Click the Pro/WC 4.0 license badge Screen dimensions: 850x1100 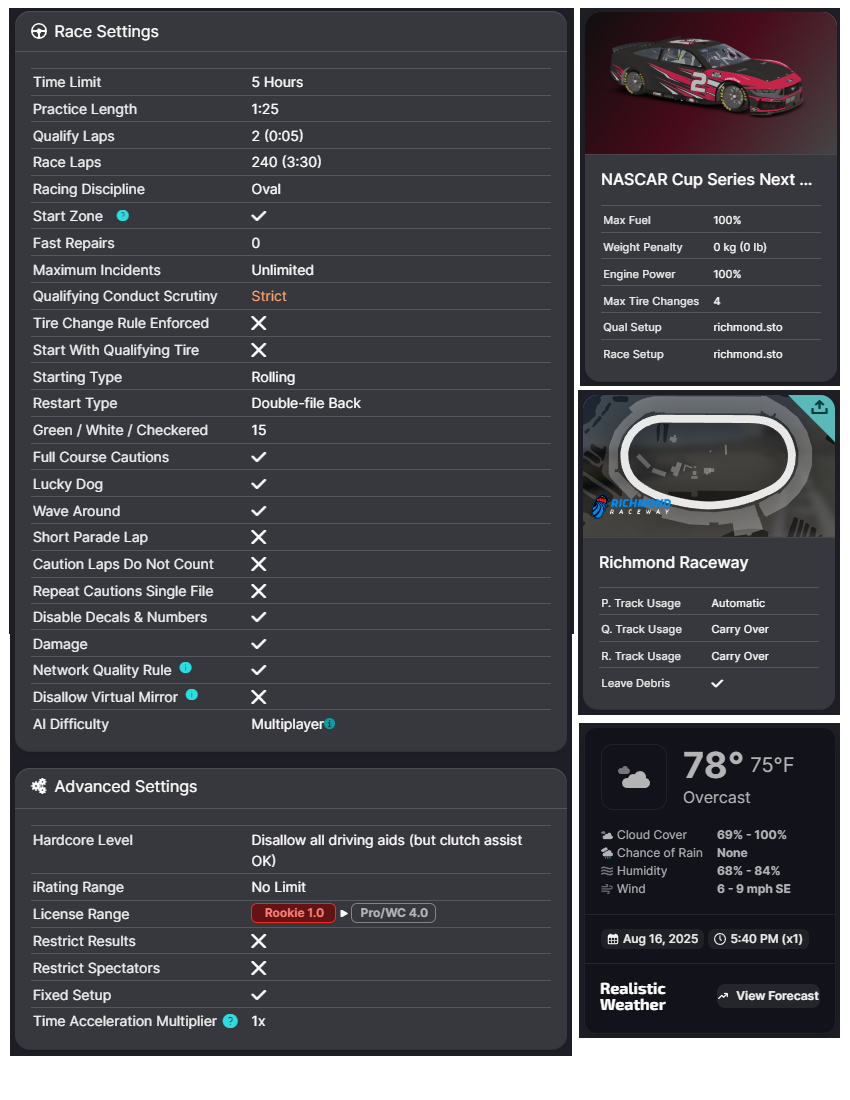pos(393,913)
